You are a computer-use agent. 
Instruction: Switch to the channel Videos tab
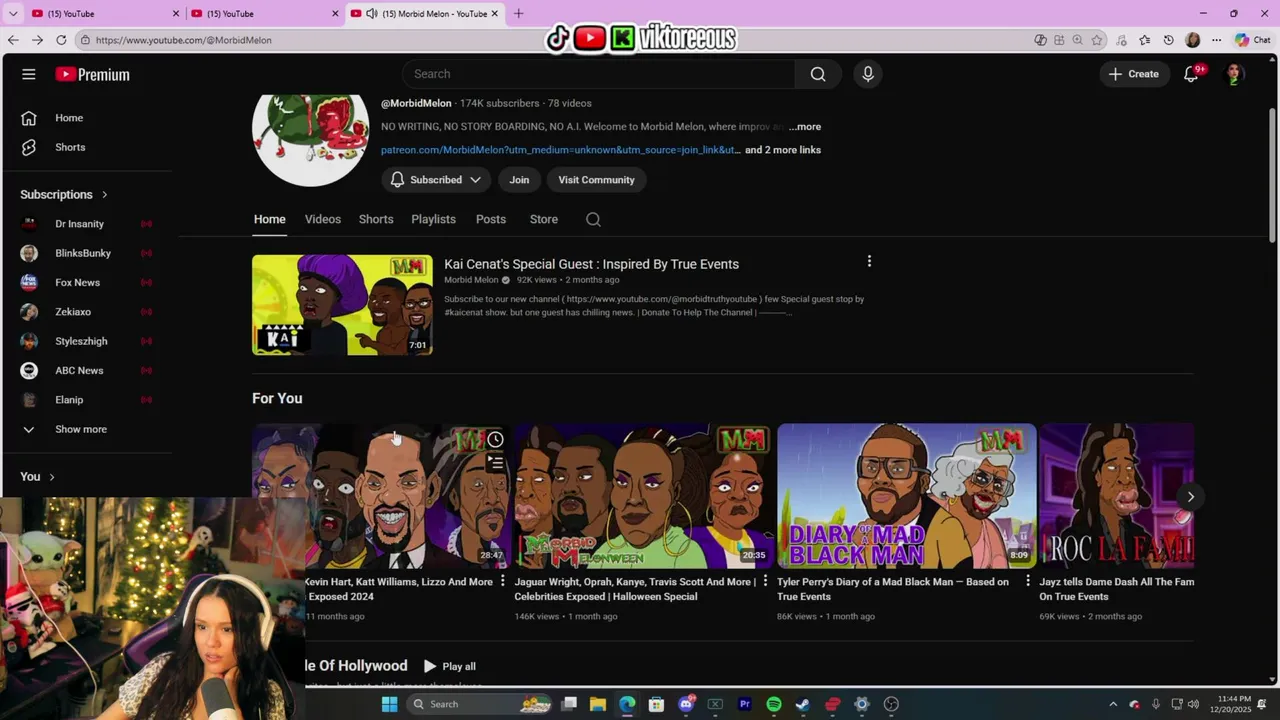[x=323, y=219]
